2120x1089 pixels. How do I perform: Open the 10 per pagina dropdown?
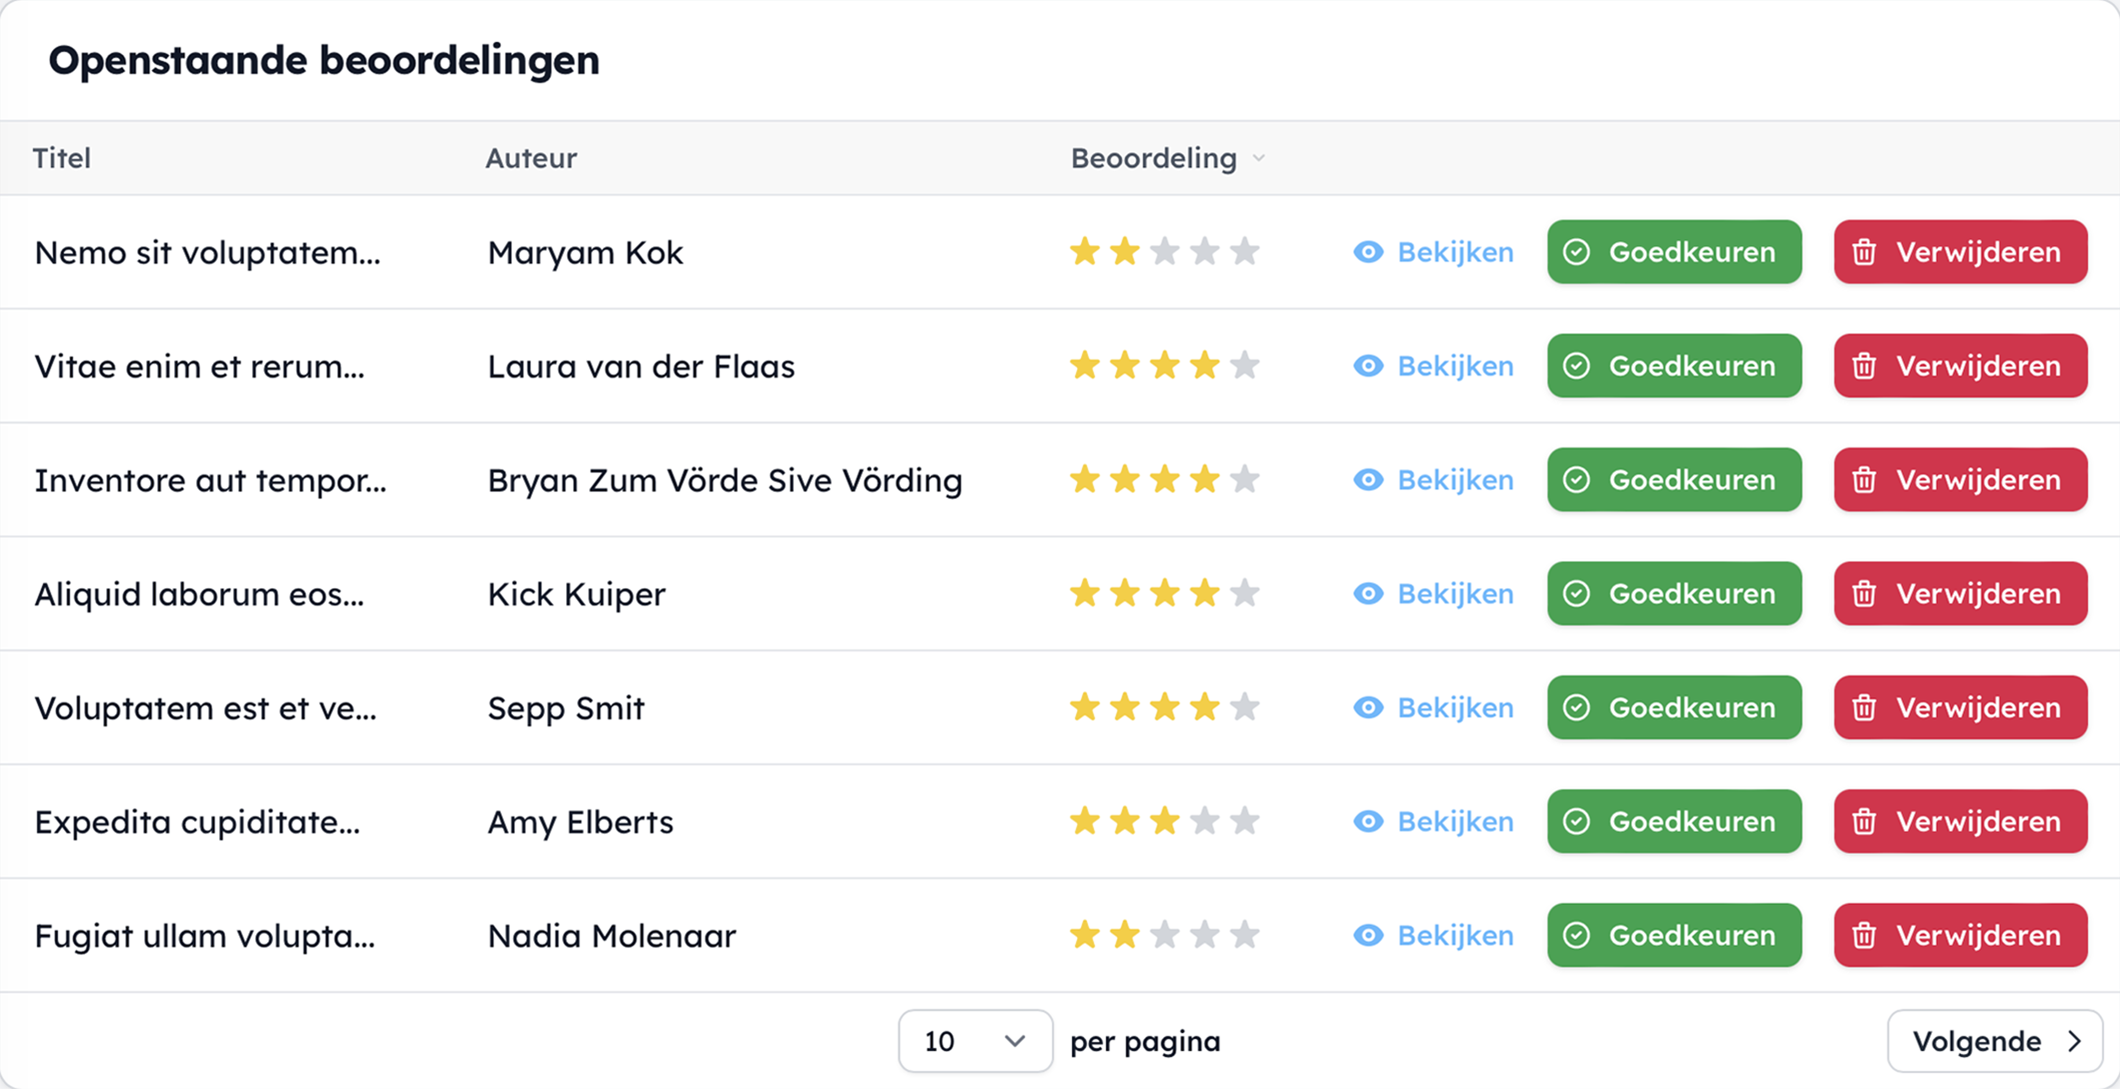click(975, 1041)
